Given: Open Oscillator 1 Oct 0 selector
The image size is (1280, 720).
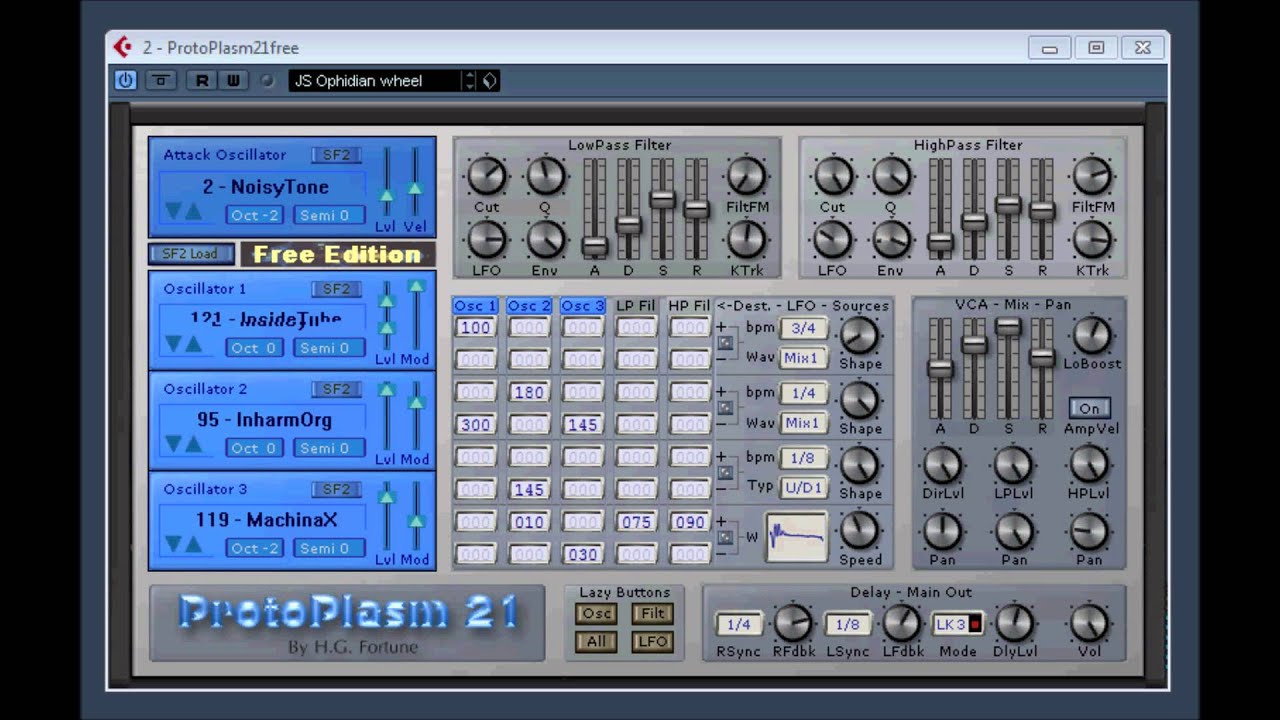Looking at the screenshot, I should coord(255,348).
